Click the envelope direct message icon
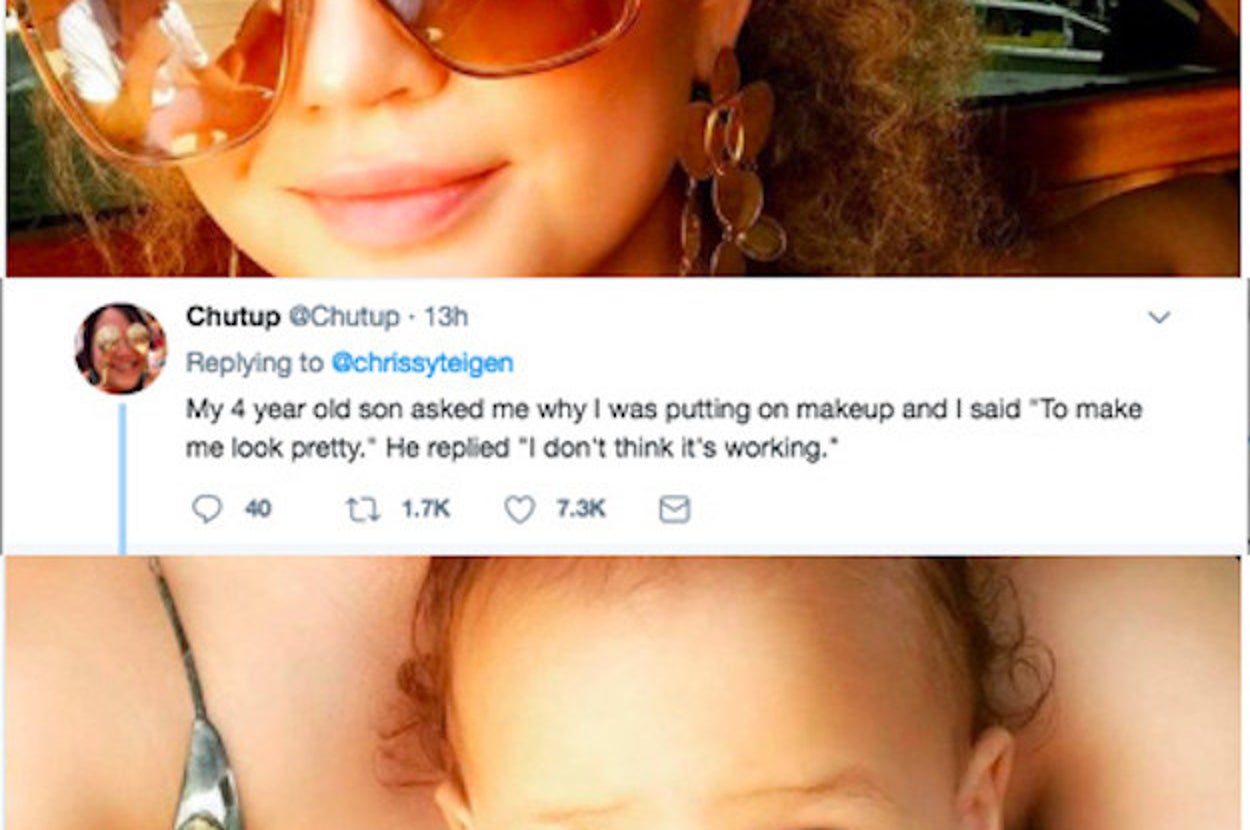The height and width of the screenshot is (830, 1250). 674,510
